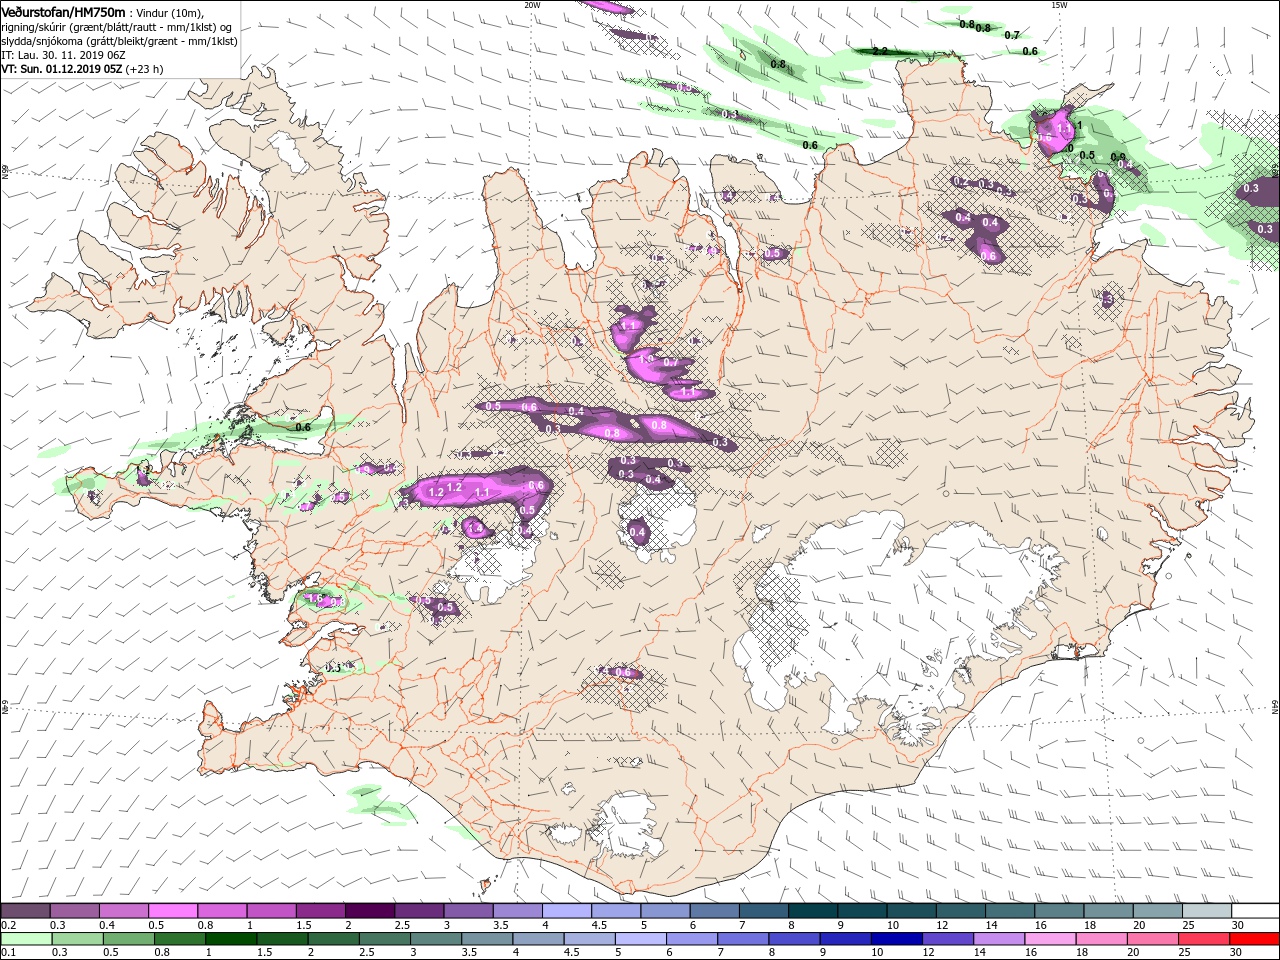The width and height of the screenshot is (1280, 960).
Task: Click the '(+23 h)' forecast offset text
Action: [x=145, y=69]
